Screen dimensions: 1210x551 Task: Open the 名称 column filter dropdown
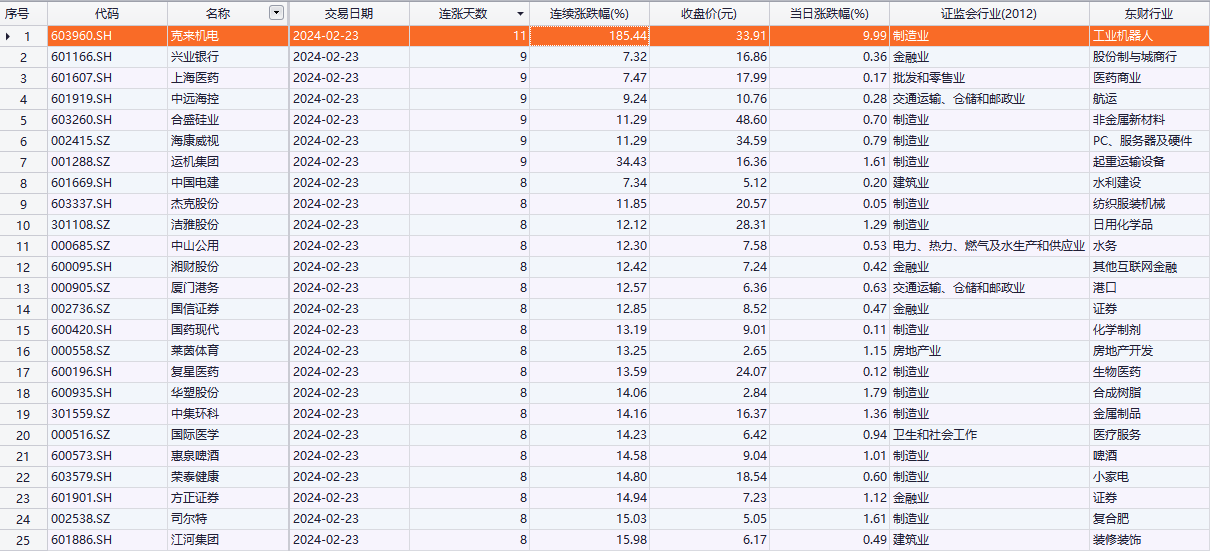tap(277, 13)
